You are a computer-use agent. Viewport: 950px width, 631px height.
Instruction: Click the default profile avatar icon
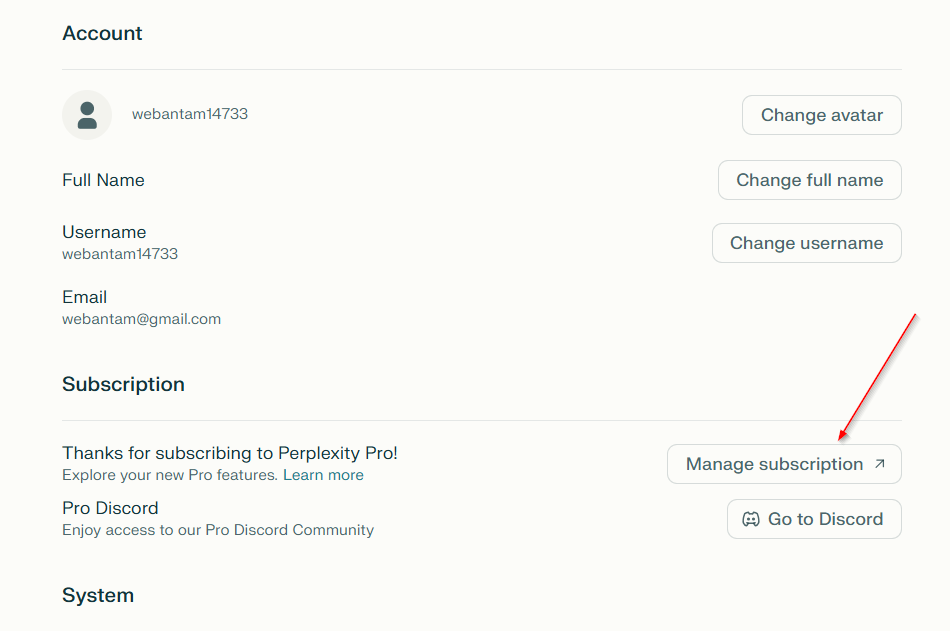[x=87, y=115]
